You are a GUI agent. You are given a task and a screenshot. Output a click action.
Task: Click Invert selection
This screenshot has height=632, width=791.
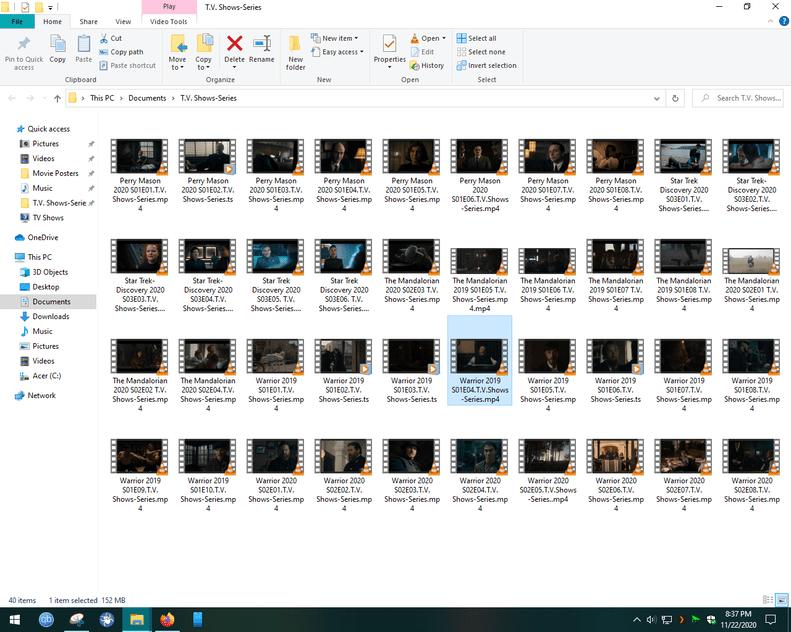[x=486, y=66]
